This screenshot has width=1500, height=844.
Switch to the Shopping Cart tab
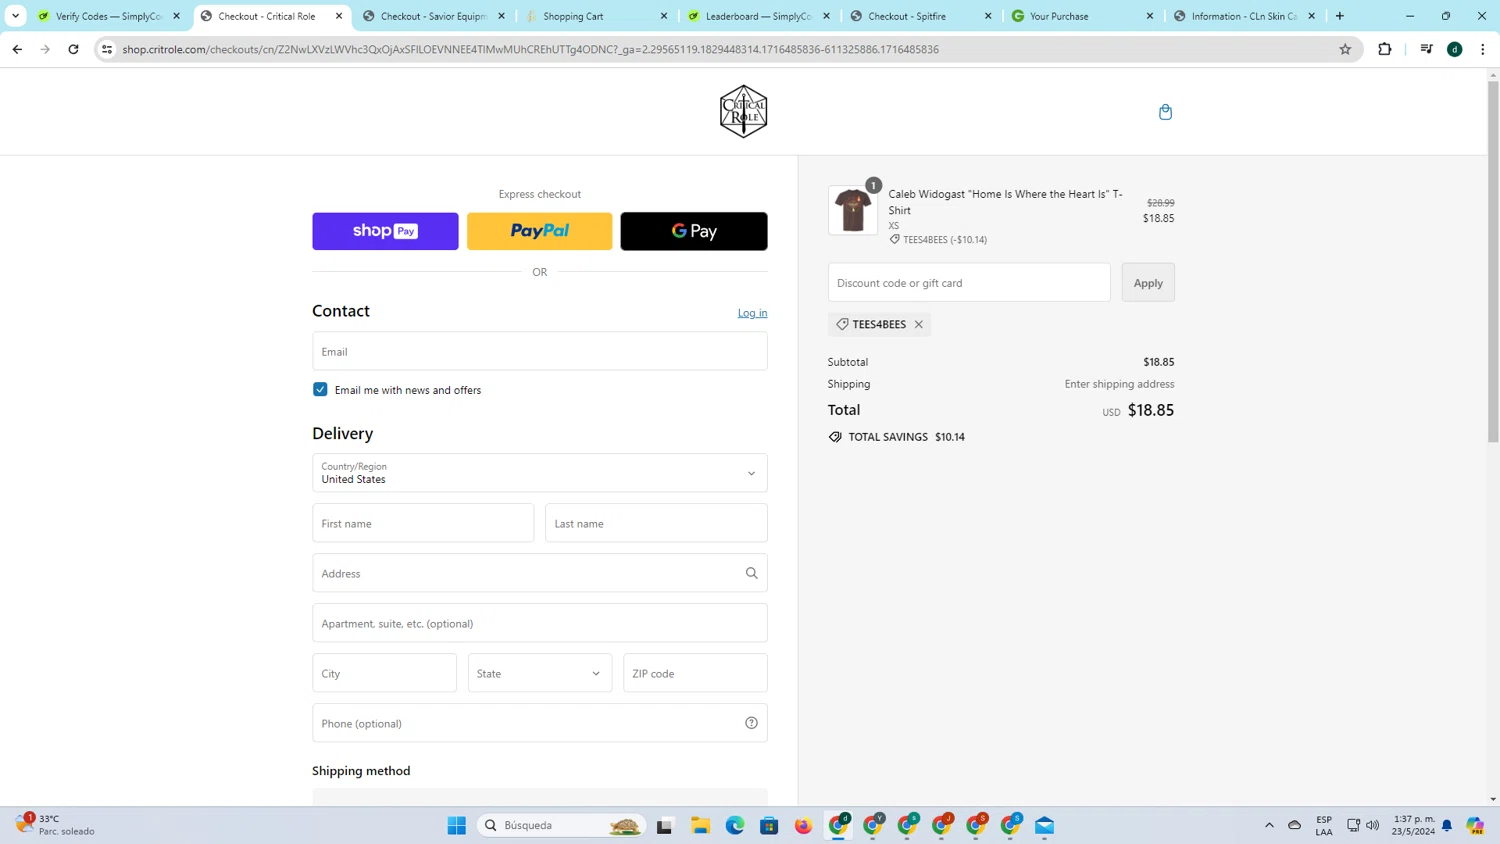click(x=598, y=16)
